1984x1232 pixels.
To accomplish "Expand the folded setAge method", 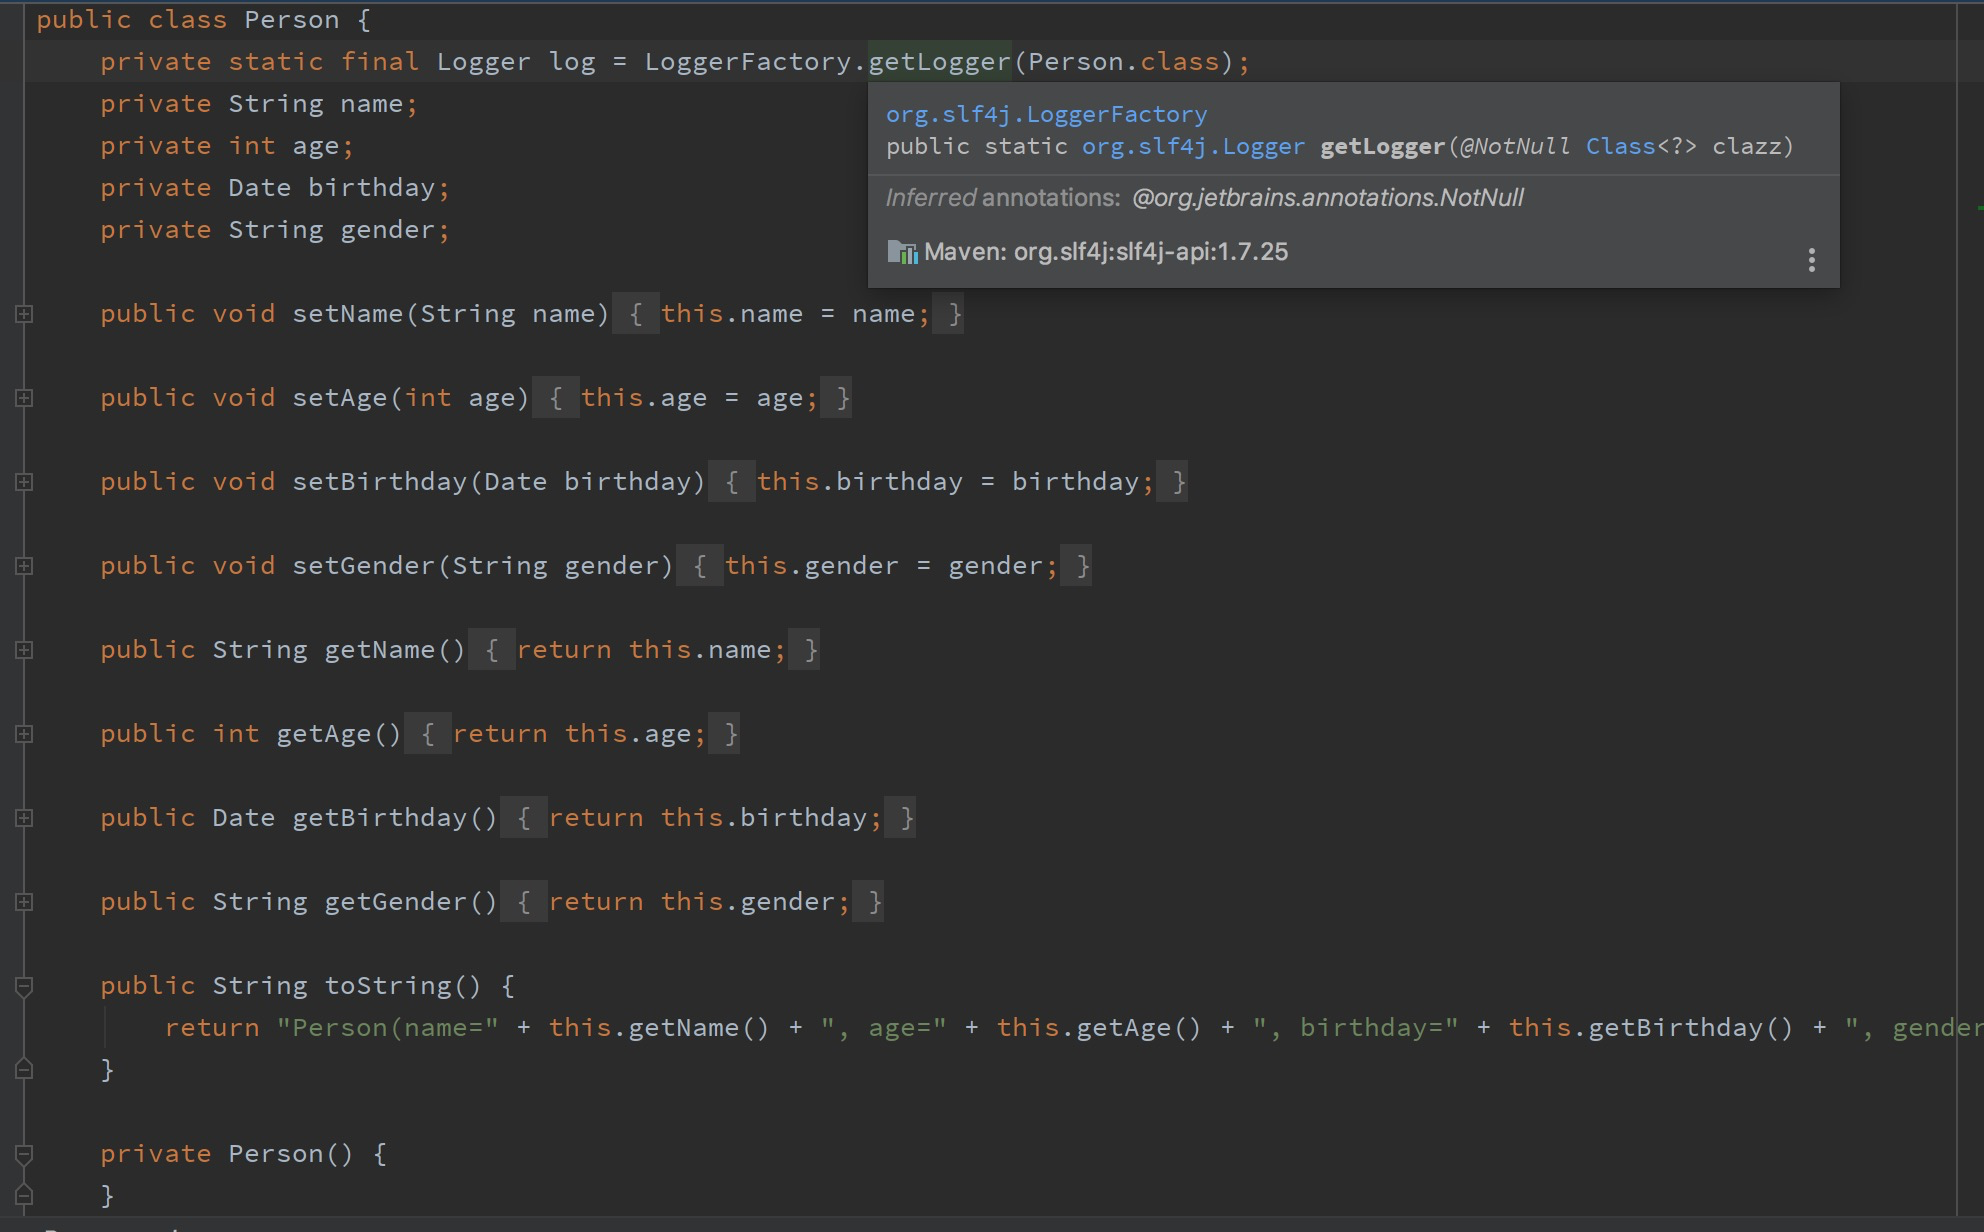I will tap(24, 398).
